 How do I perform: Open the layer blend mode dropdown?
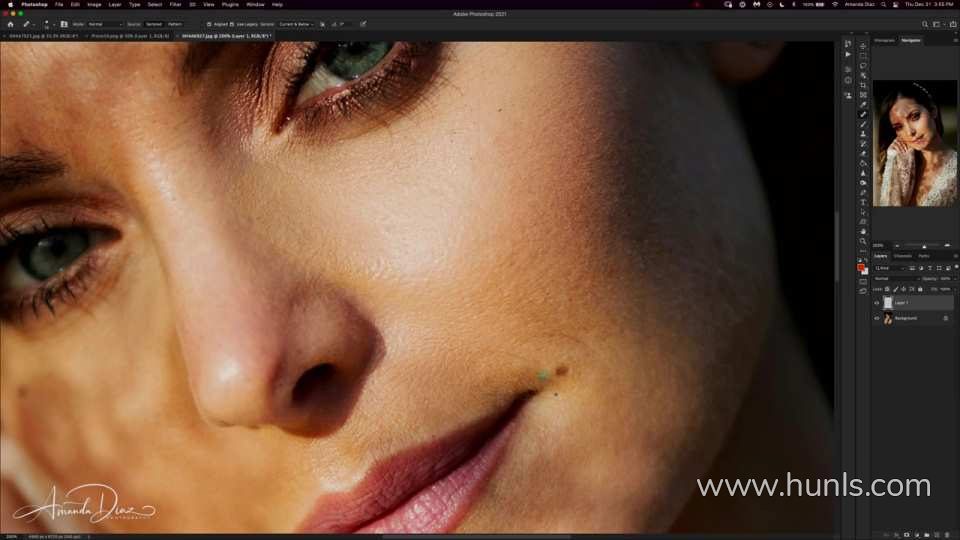pos(896,279)
